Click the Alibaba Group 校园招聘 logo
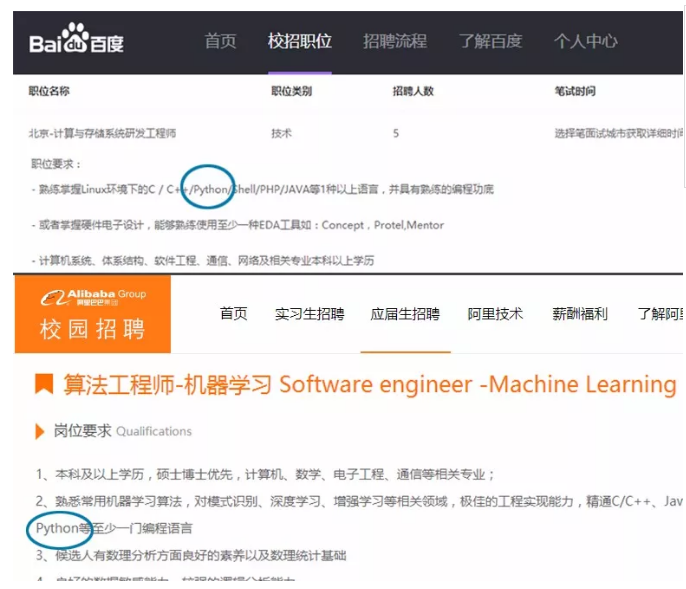The height and width of the screenshot is (589, 686). (x=93, y=314)
